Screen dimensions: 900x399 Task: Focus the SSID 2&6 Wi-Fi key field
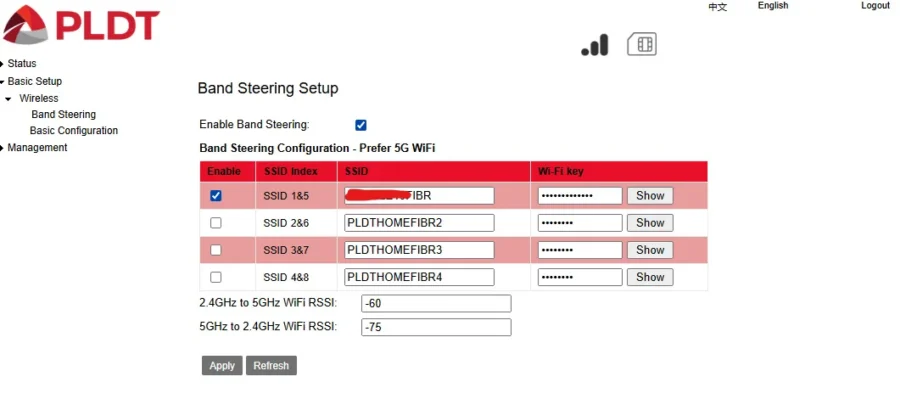[x=580, y=223]
